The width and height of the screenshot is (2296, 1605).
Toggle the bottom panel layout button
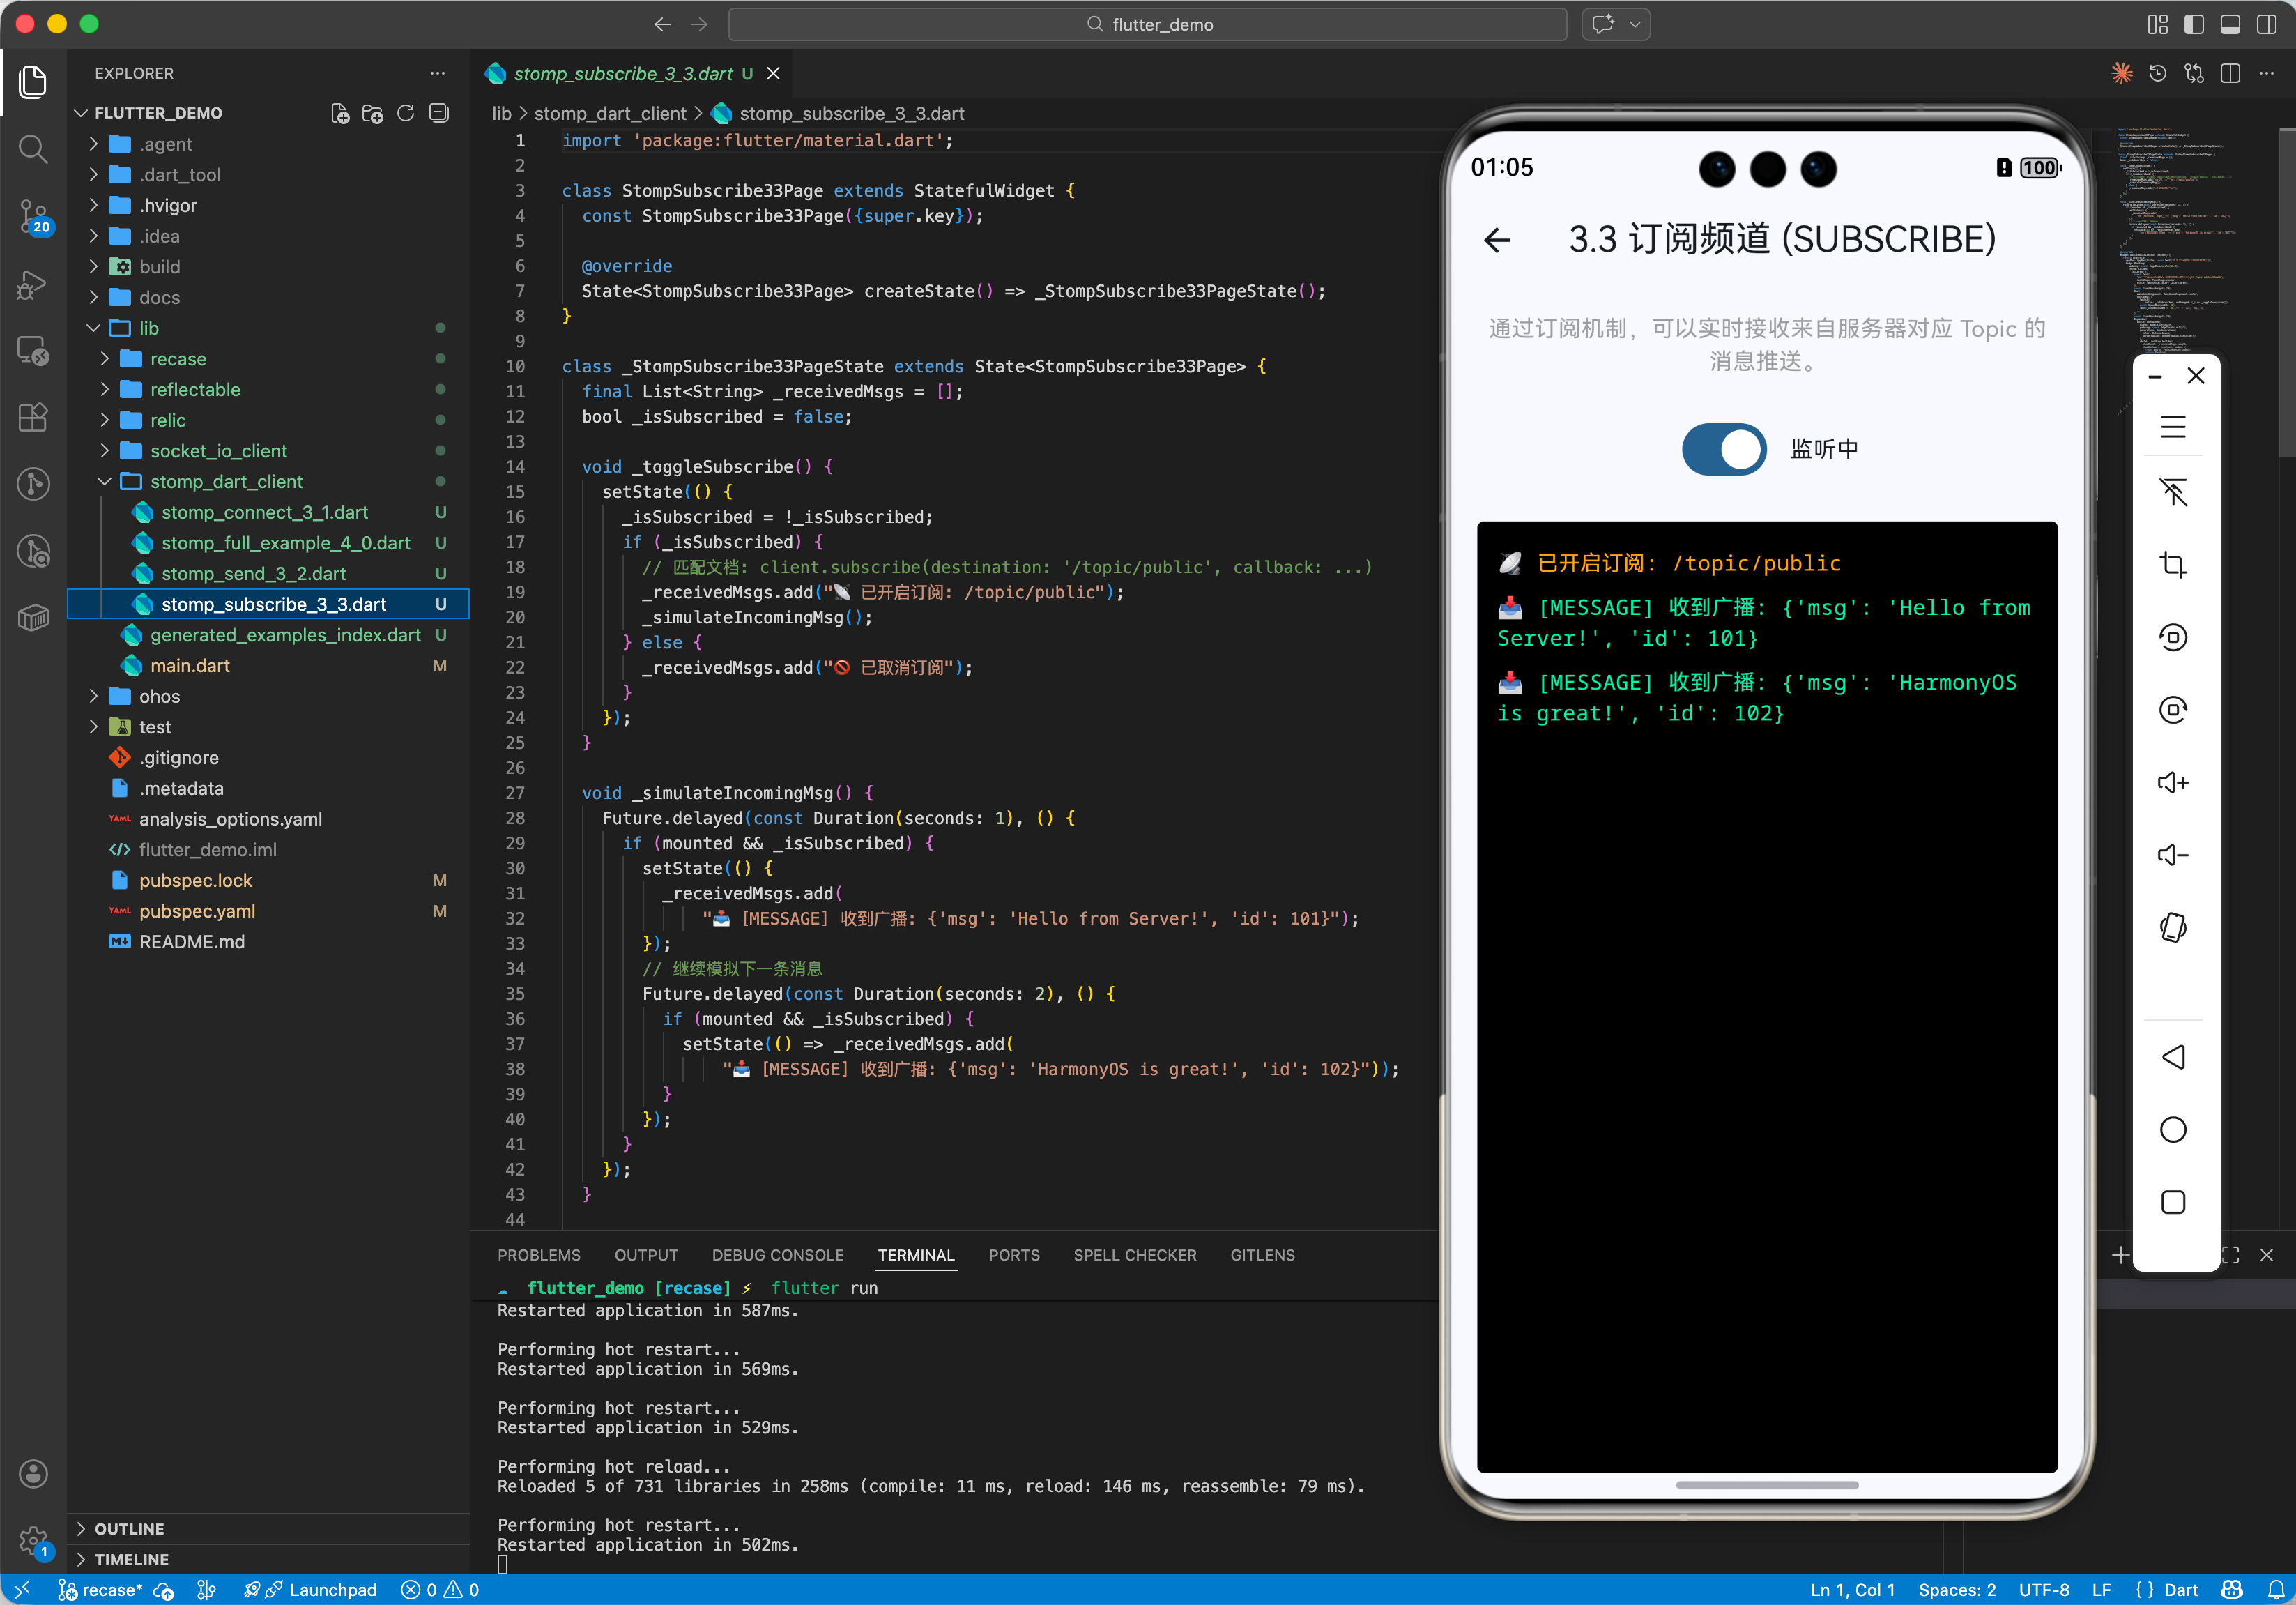tap(2230, 25)
